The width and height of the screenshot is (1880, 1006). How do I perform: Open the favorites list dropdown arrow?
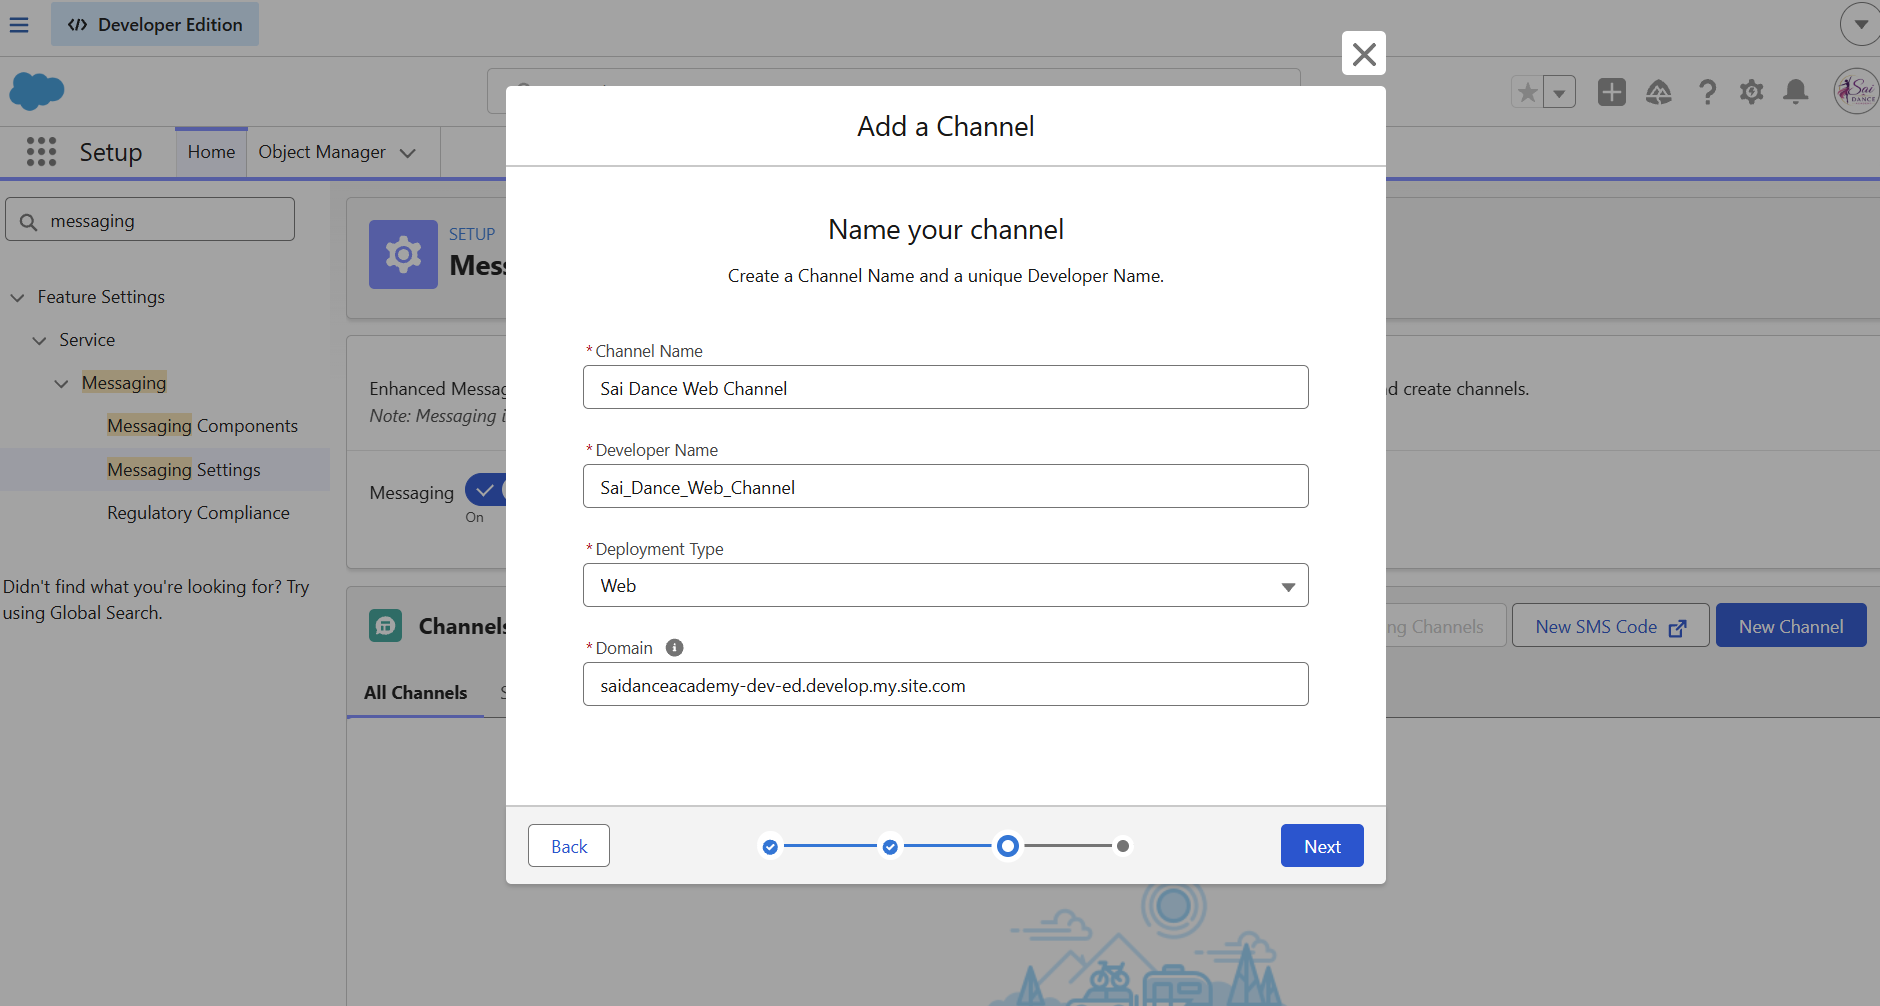1559,92
